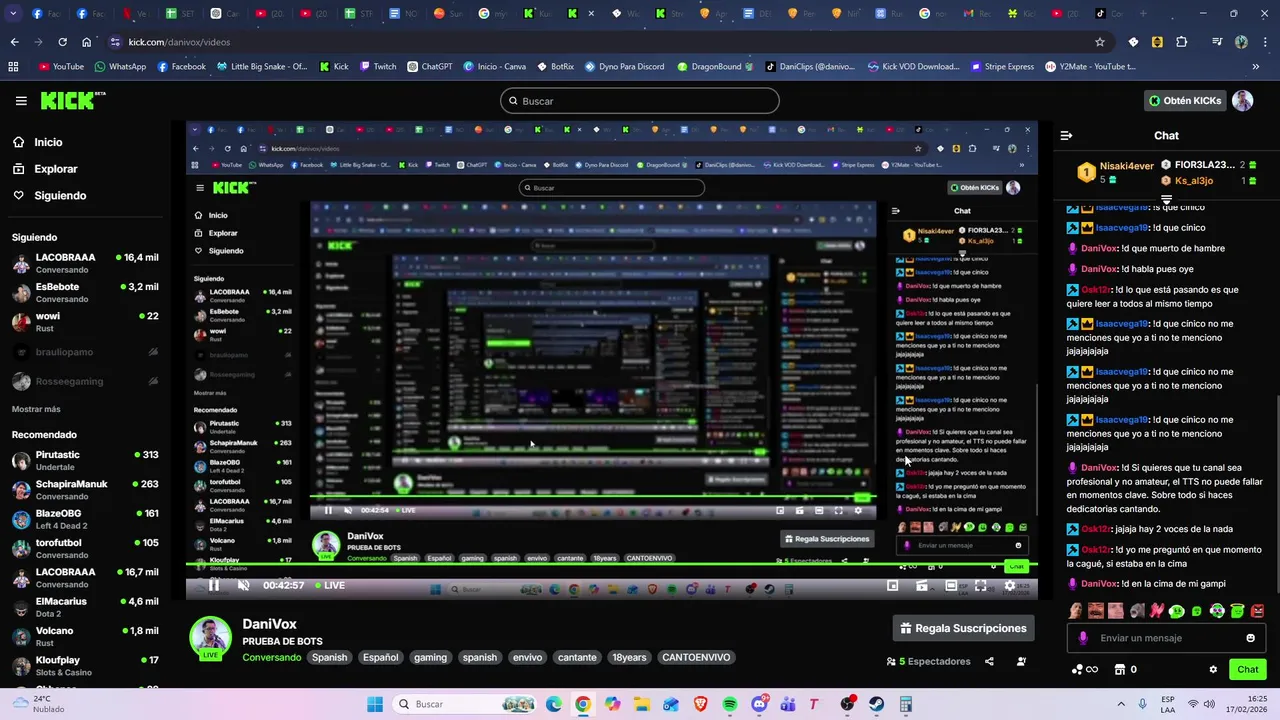The height and width of the screenshot is (720, 1280).
Task: Open Windows Start menu
Action: [x=375, y=704]
